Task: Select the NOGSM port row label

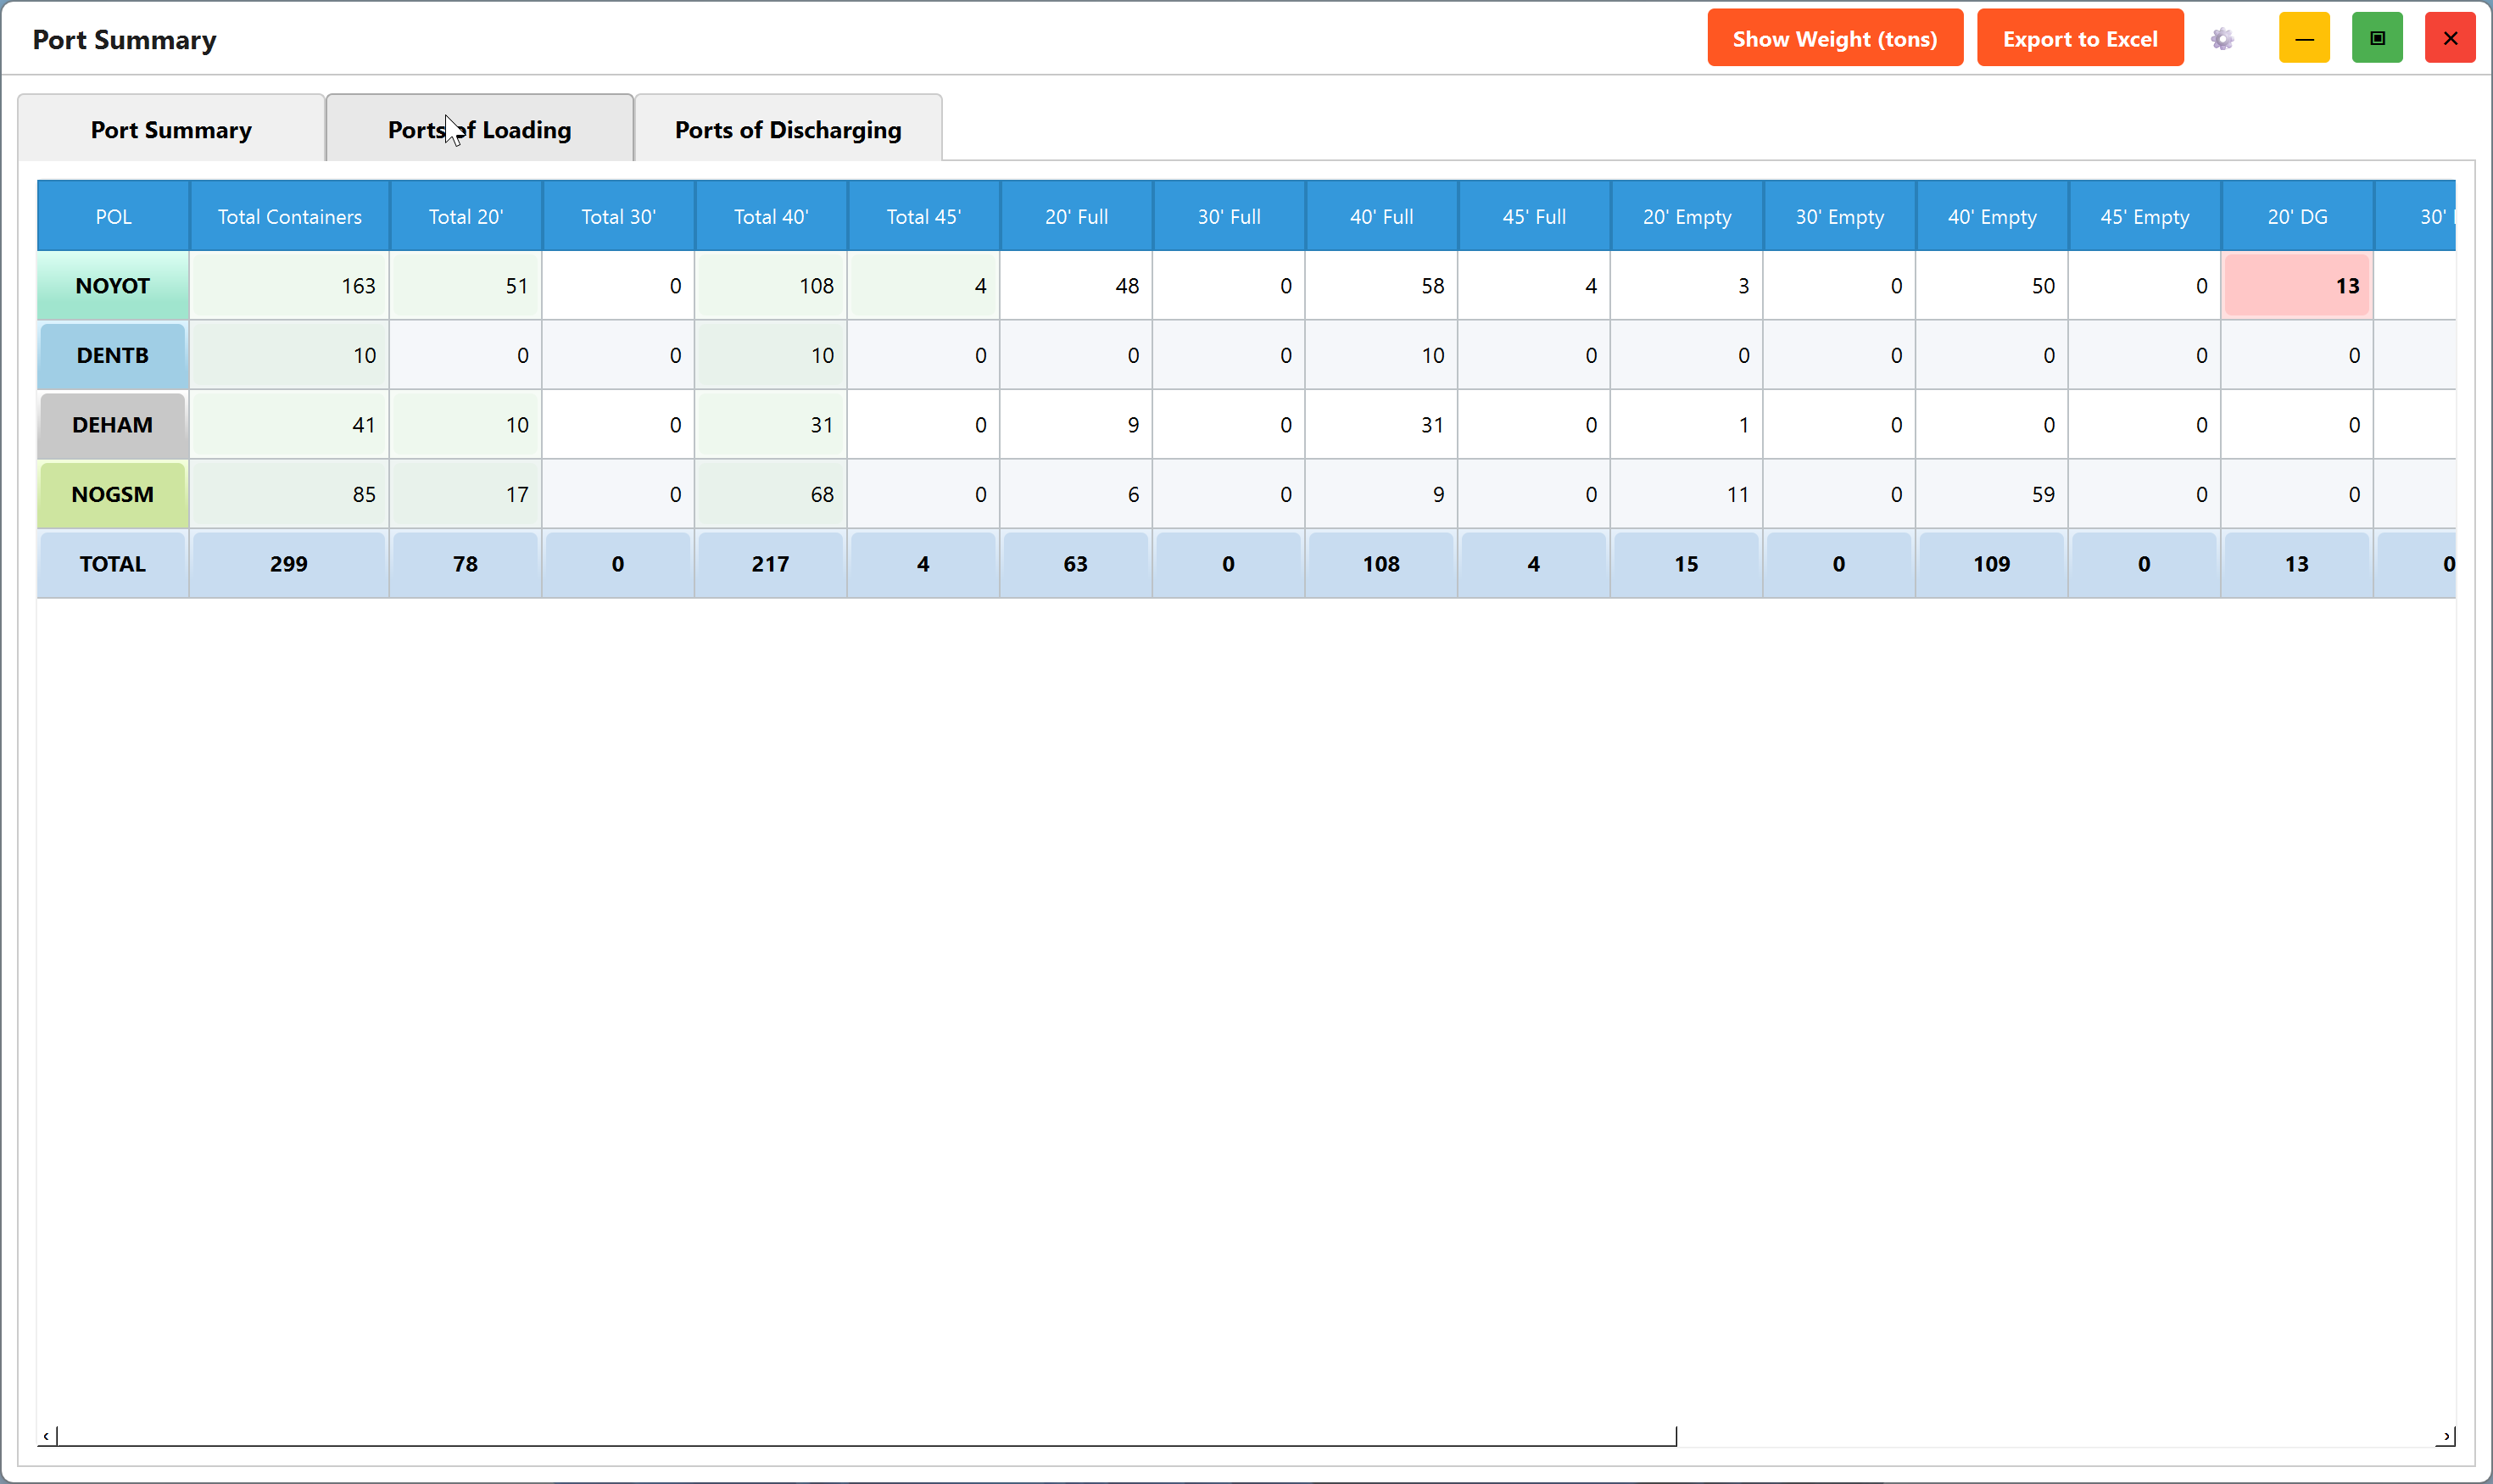Action: coord(113,494)
